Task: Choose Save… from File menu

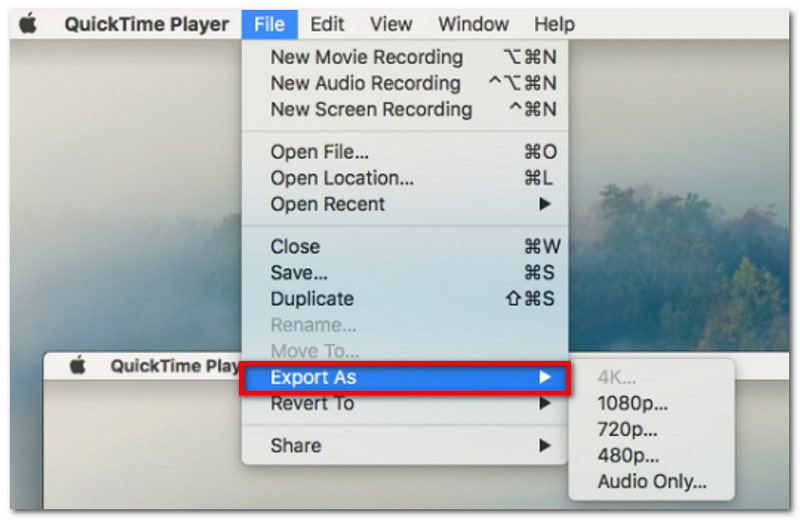Action: (x=405, y=273)
